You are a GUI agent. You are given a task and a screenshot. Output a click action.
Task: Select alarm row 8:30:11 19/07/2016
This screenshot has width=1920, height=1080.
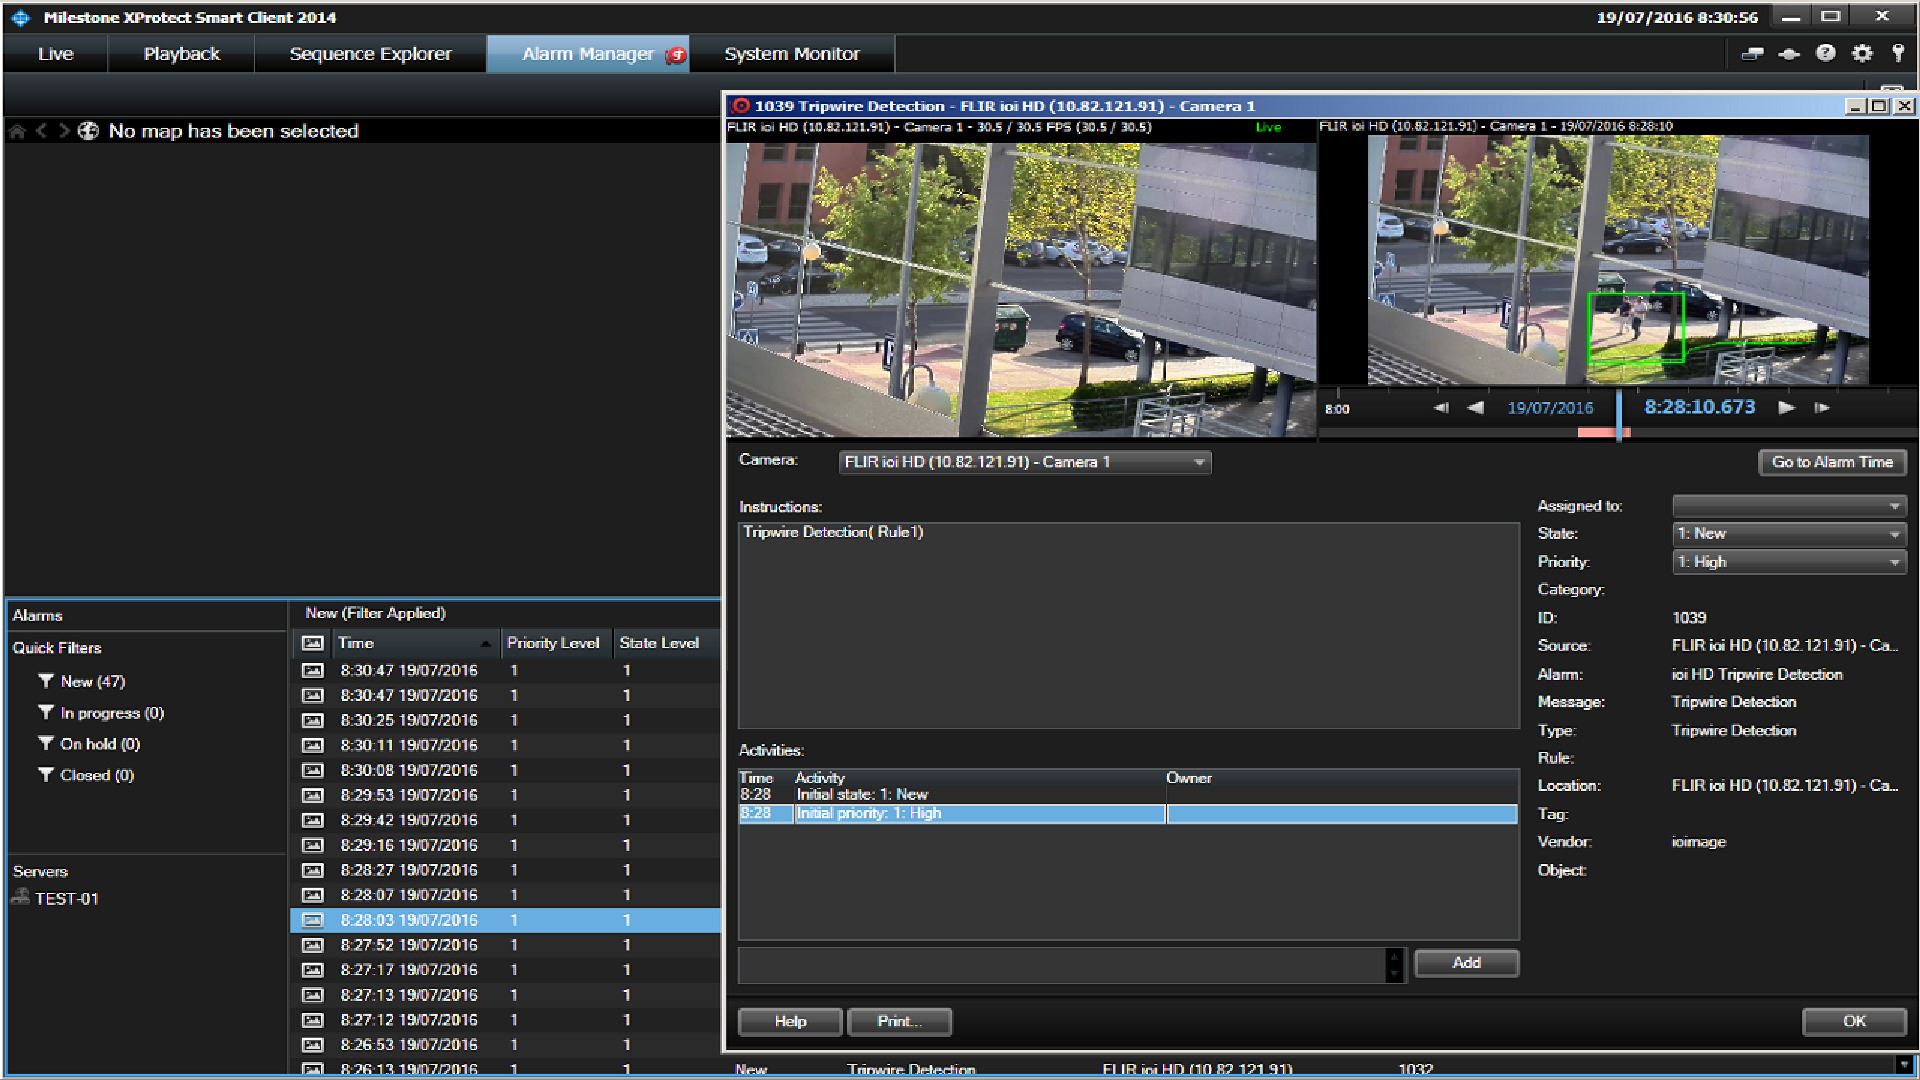(506, 745)
